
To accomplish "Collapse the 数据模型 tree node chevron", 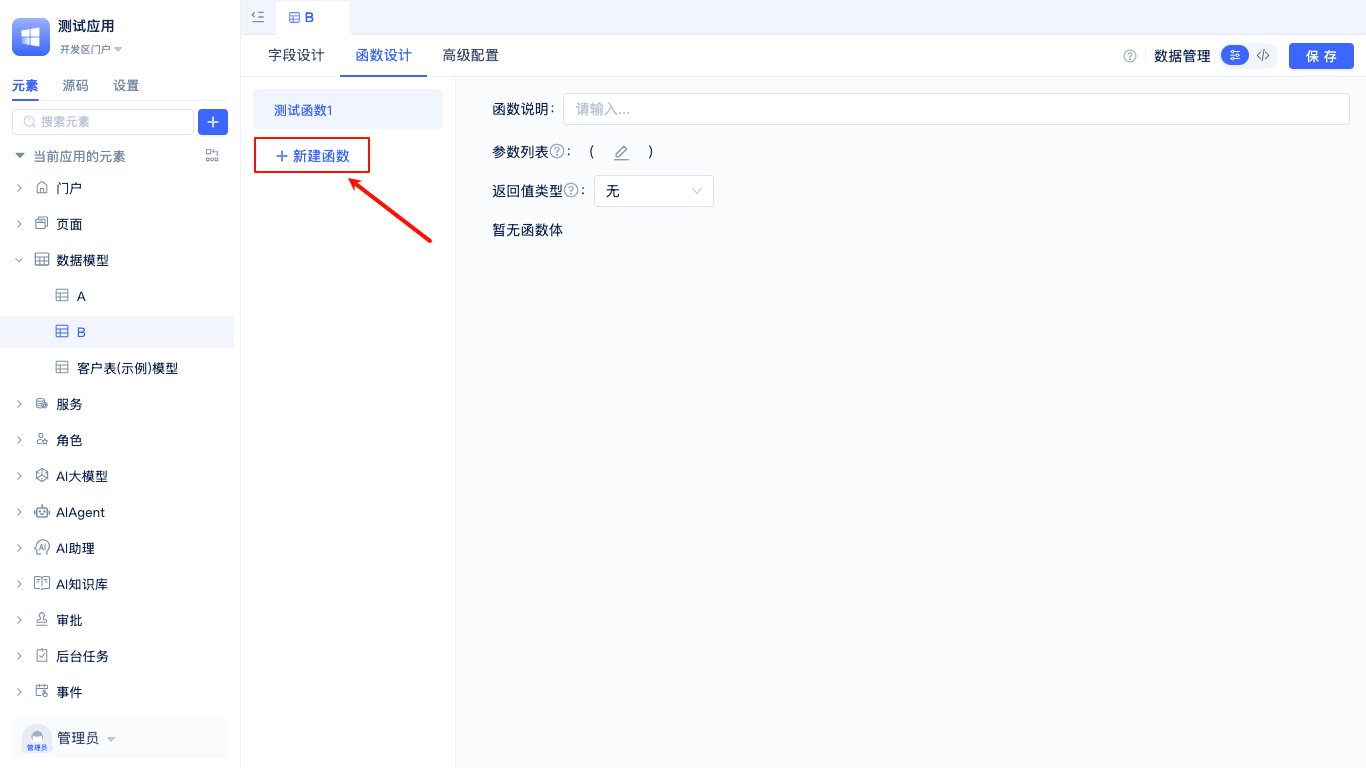I will point(19,260).
